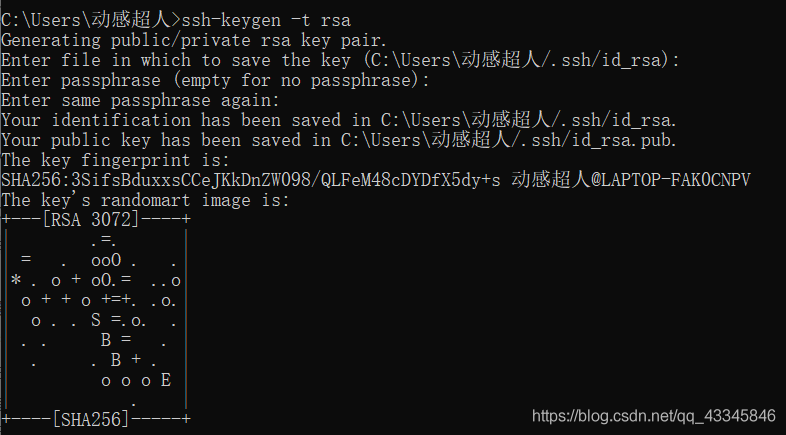The height and width of the screenshot is (435, 786).
Task: Click the blog.csdn.net watermark link
Action: [x=654, y=416]
